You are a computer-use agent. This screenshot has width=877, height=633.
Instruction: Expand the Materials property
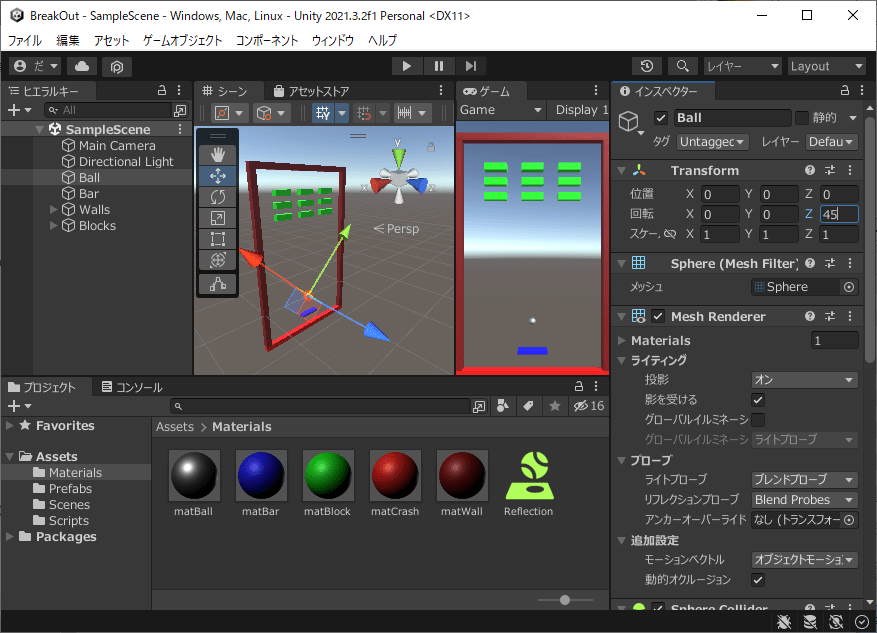[x=621, y=341]
